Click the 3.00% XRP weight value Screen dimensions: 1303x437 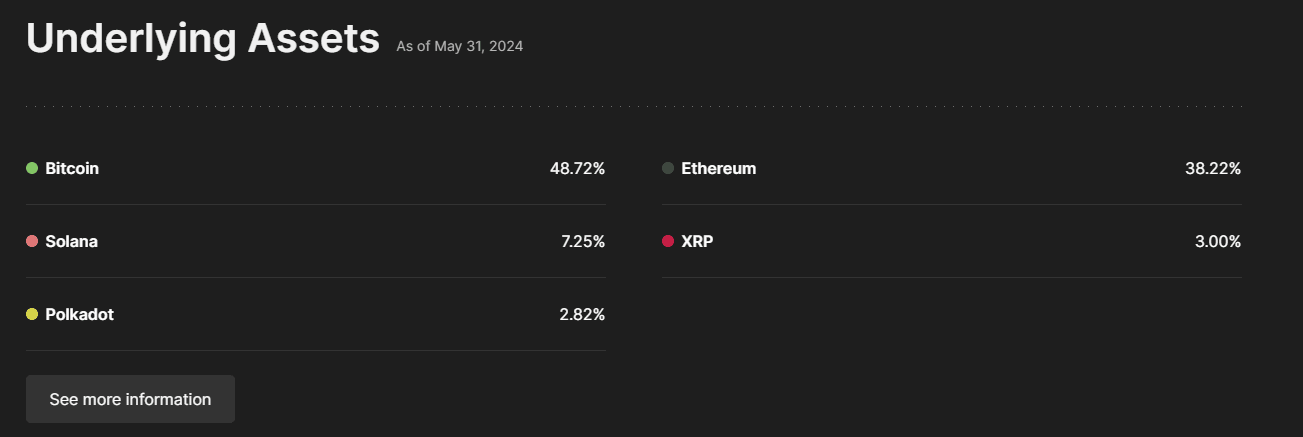click(x=1217, y=241)
